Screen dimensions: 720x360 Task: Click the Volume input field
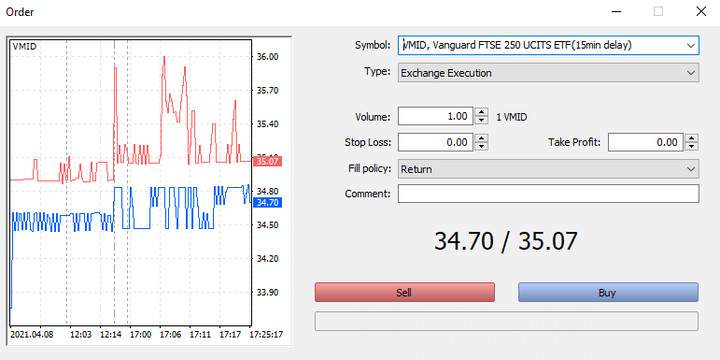(435, 116)
